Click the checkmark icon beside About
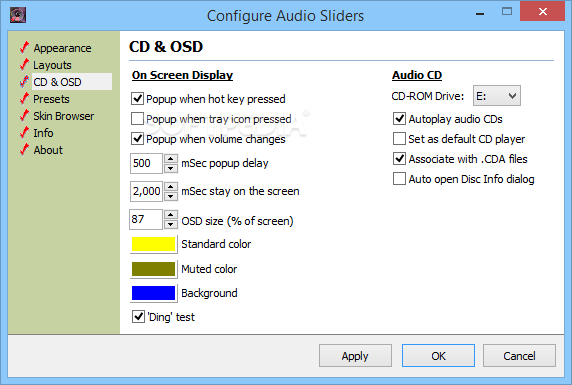The height and width of the screenshot is (385, 572). [24, 150]
